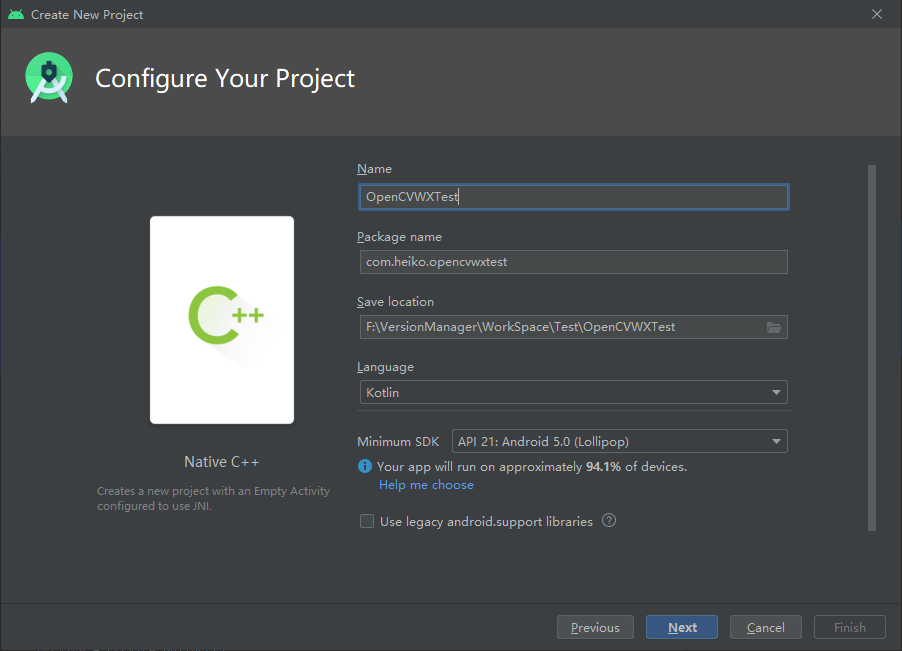Viewport: 902px width, 651px height.
Task: Click the folder browse icon in Save location
Action: tap(774, 327)
